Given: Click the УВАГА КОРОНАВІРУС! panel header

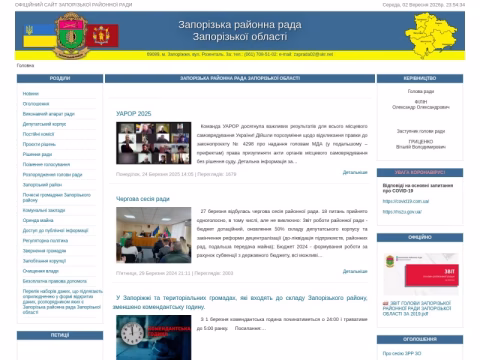Looking at the screenshot, I should 420,173.
